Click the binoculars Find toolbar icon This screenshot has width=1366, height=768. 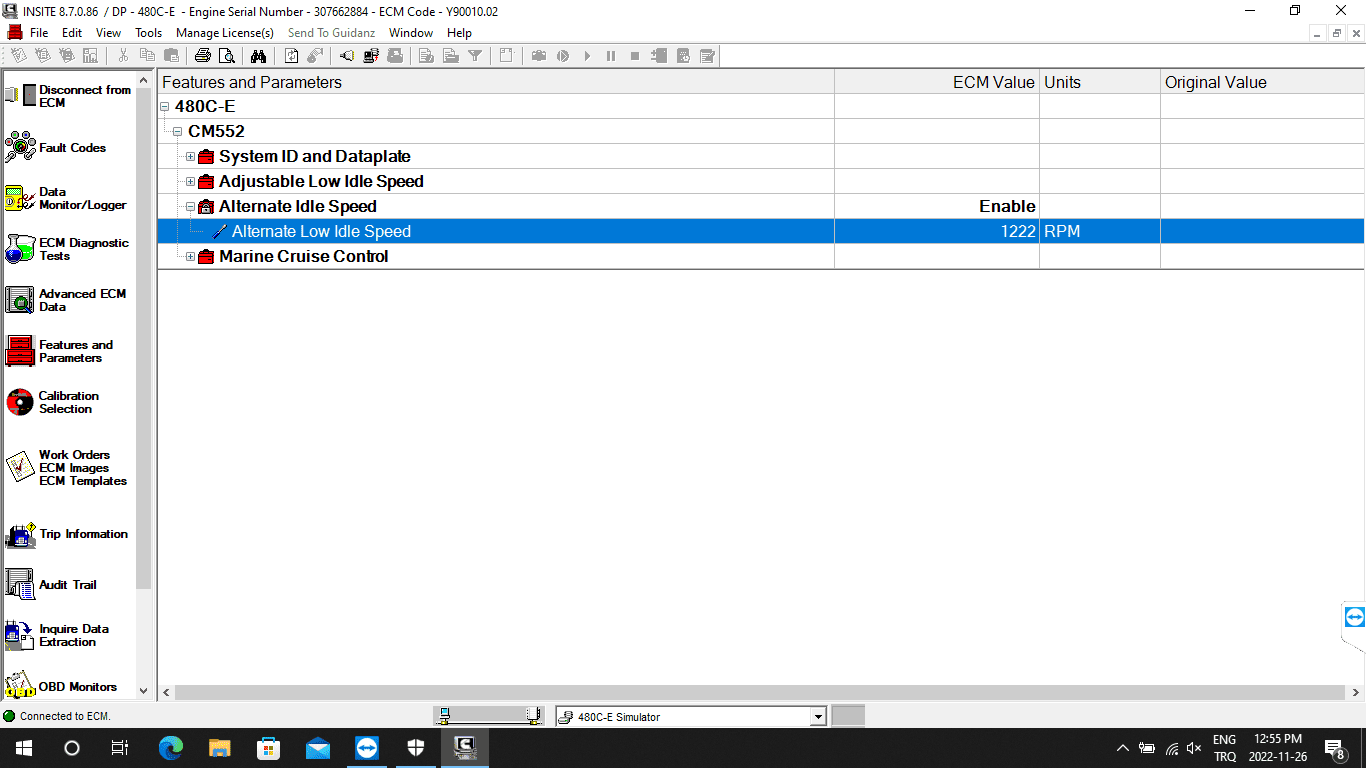click(258, 56)
